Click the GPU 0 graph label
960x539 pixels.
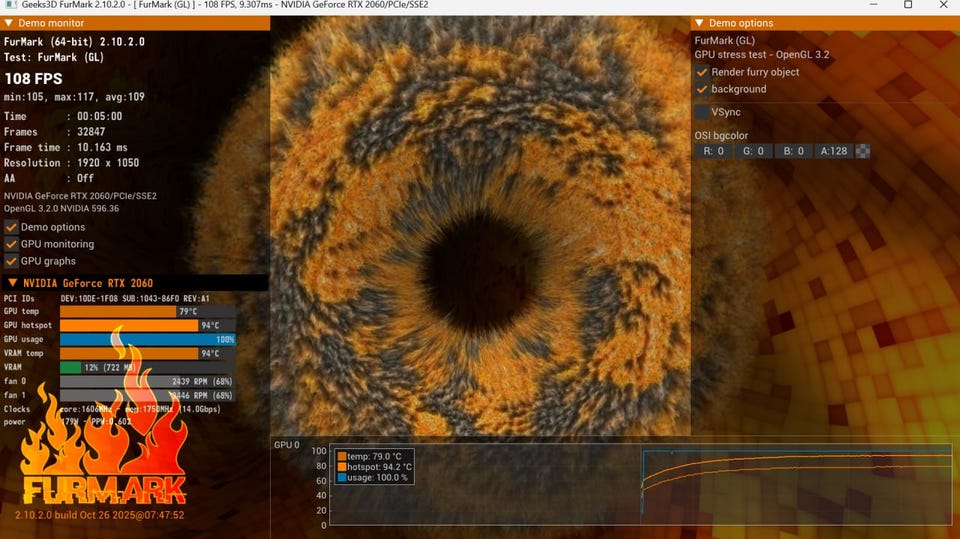coord(287,445)
